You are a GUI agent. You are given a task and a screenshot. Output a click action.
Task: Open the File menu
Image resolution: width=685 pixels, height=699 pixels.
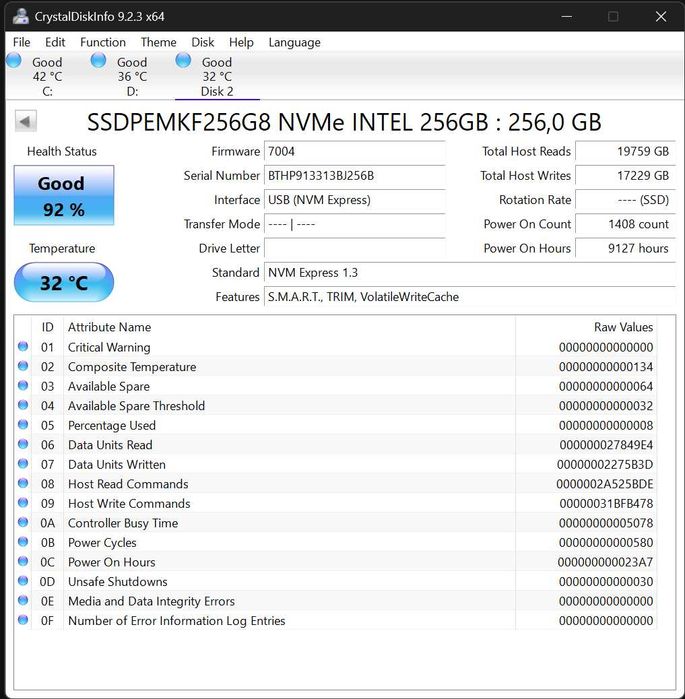tap(21, 42)
